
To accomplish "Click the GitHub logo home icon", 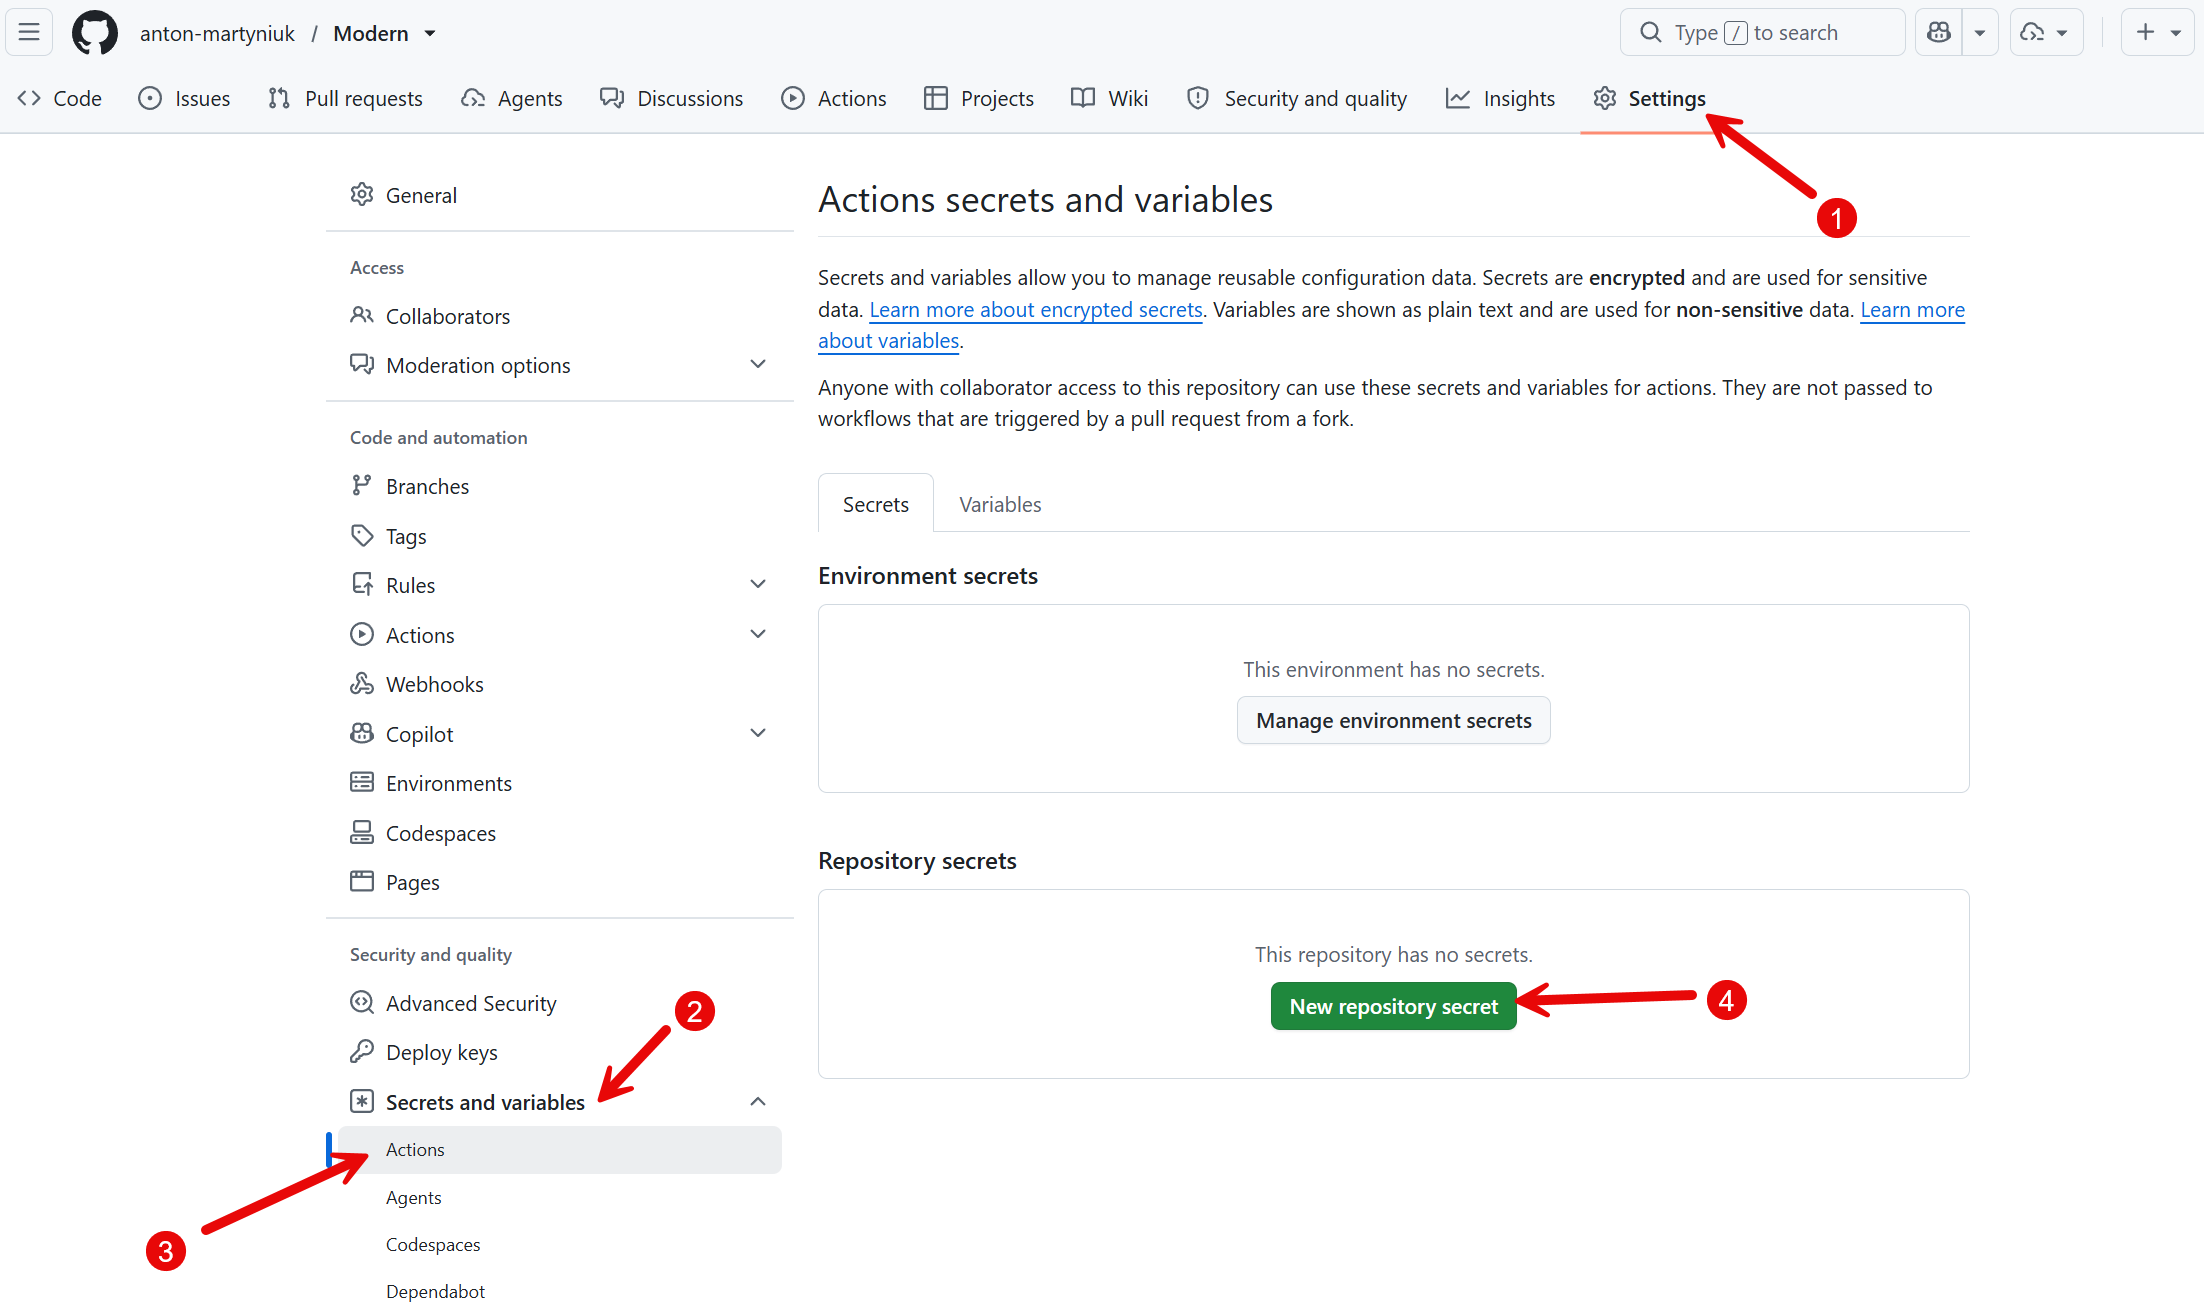I will click(95, 33).
